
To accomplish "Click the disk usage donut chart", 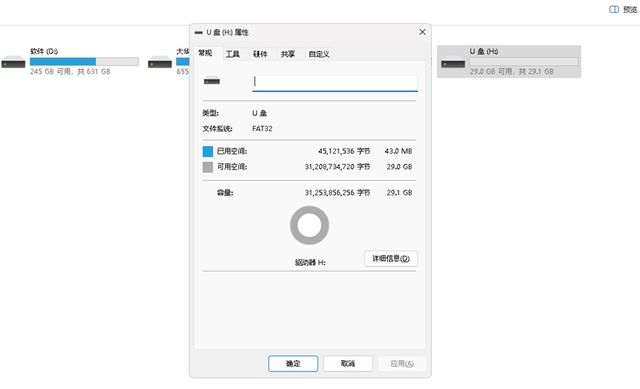I will pos(309,225).
